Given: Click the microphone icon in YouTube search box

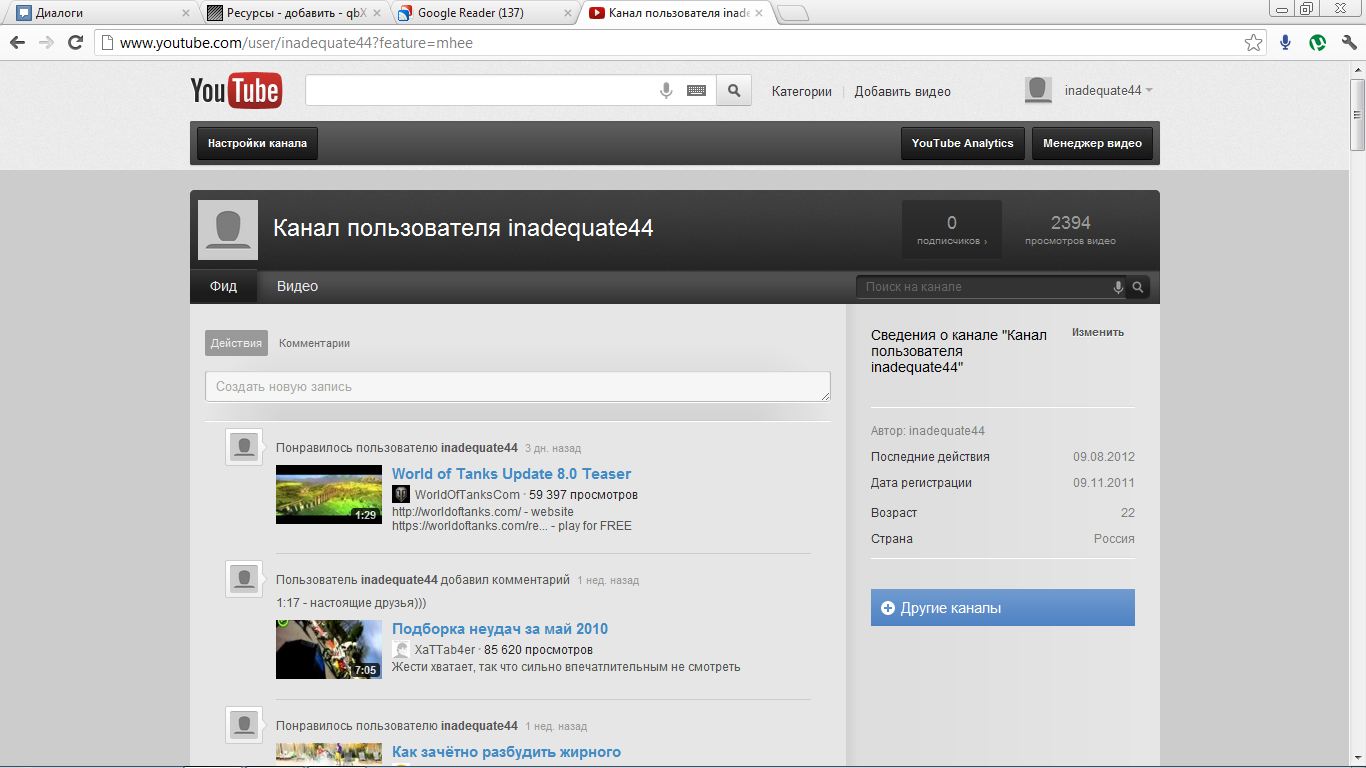Looking at the screenshot, I should pos(666,91).
